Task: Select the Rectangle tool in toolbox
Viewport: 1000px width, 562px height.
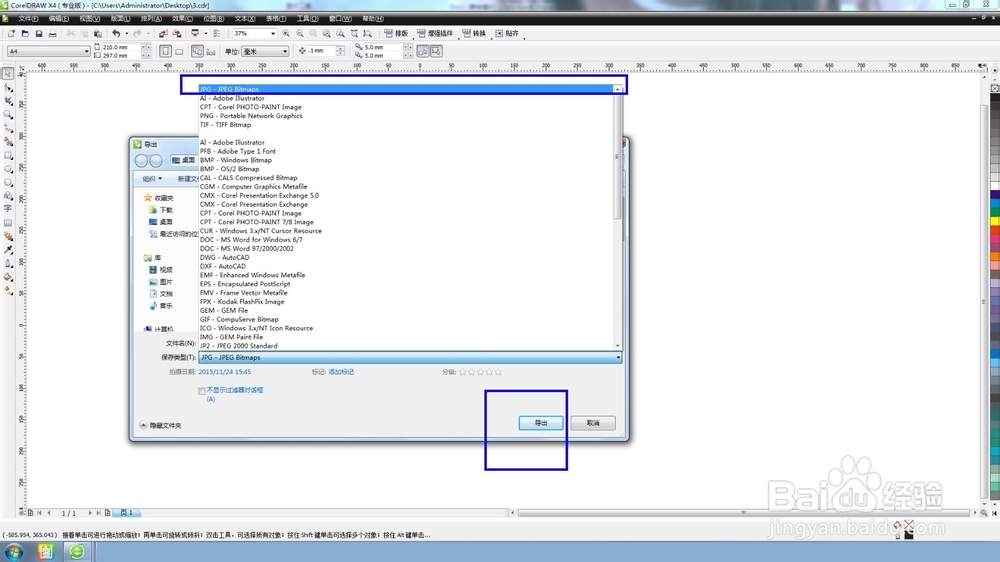Action: (x=8, y=155)
